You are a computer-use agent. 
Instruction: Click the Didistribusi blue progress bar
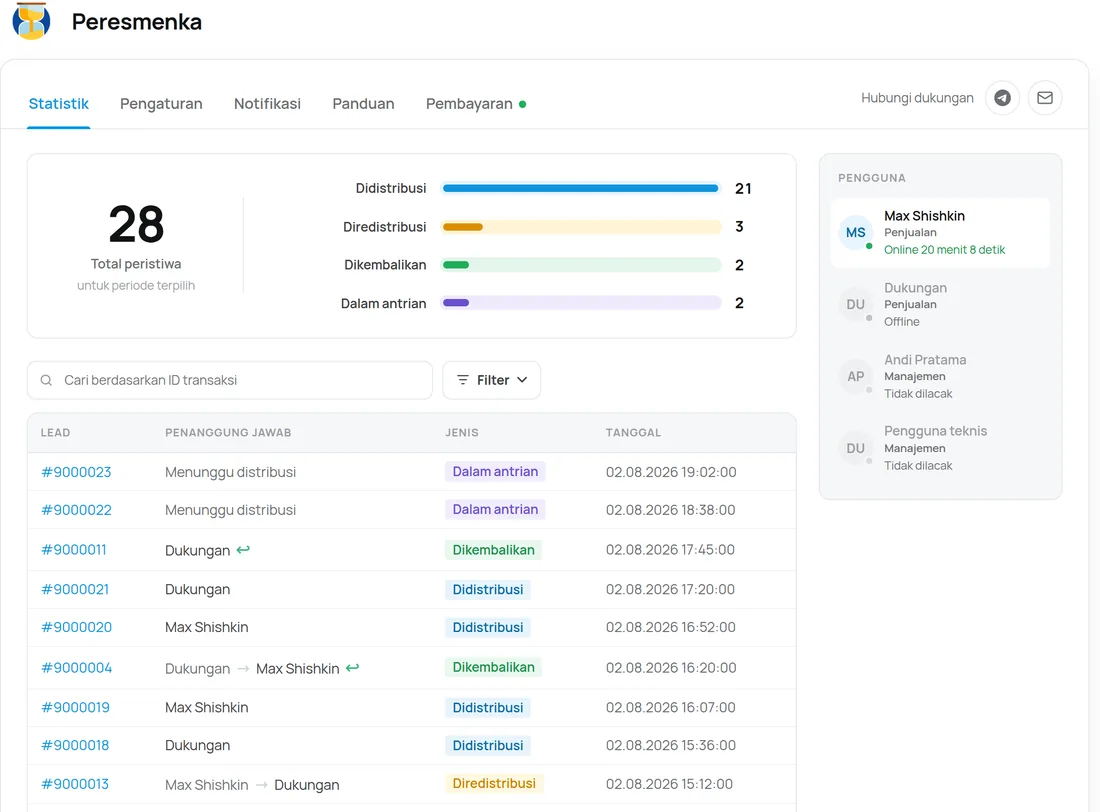[x=581, y=188]
